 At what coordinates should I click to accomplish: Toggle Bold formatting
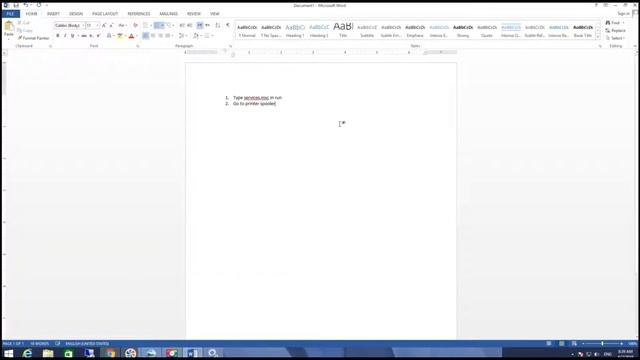click(58, 36)
